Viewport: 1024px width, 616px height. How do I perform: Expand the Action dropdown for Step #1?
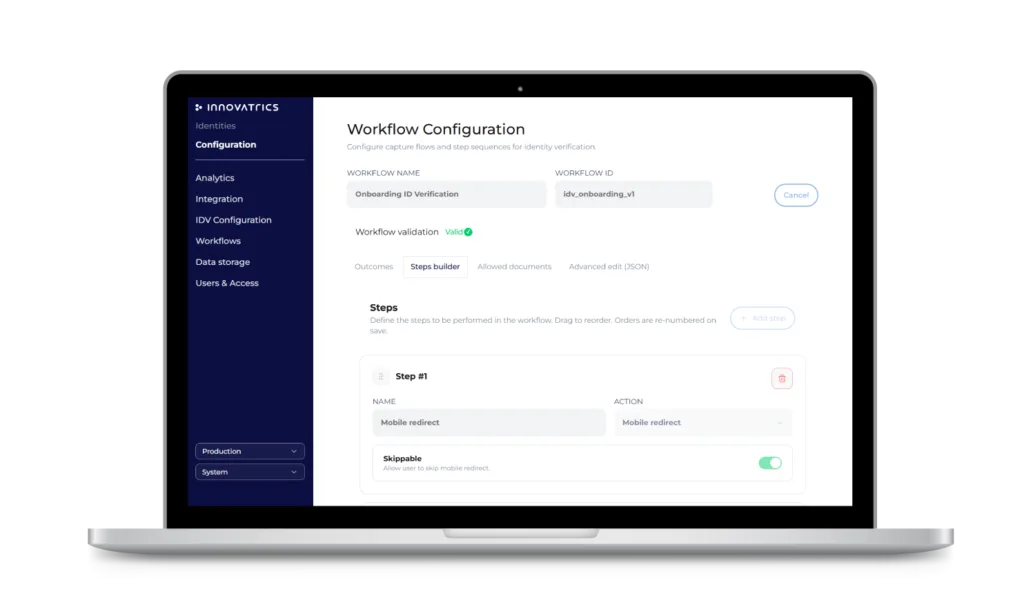[x=702, y=423]
